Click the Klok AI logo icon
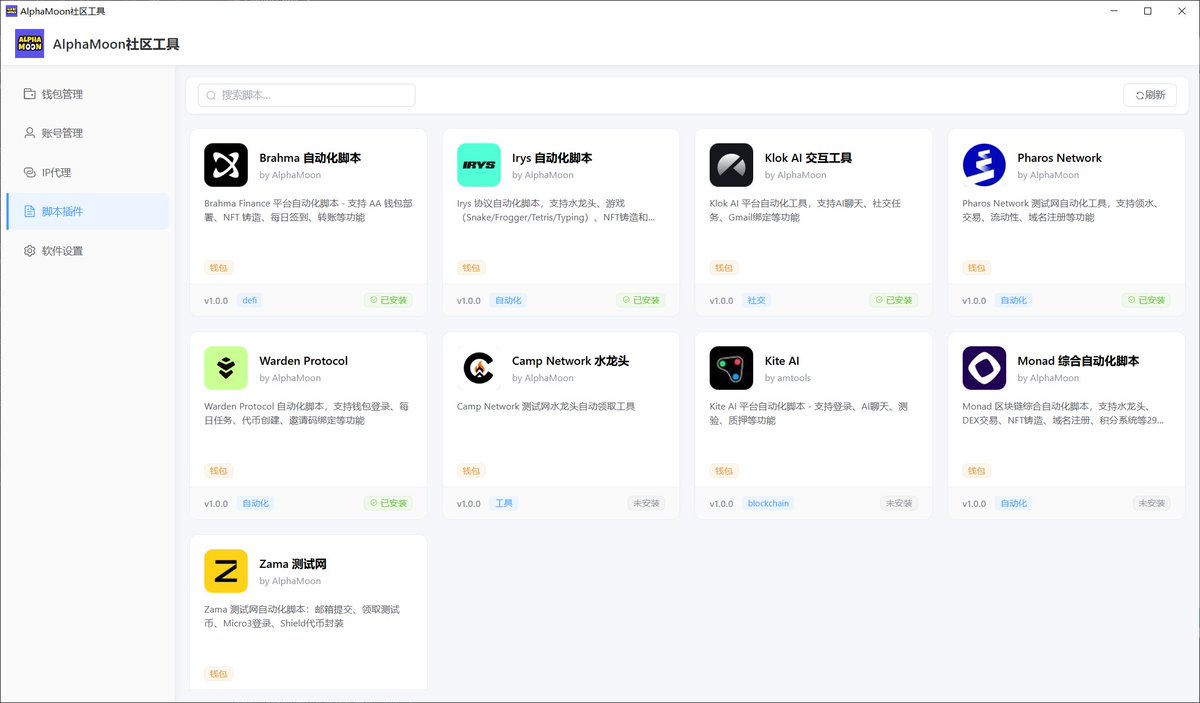1200x703 pixels. 732,165
